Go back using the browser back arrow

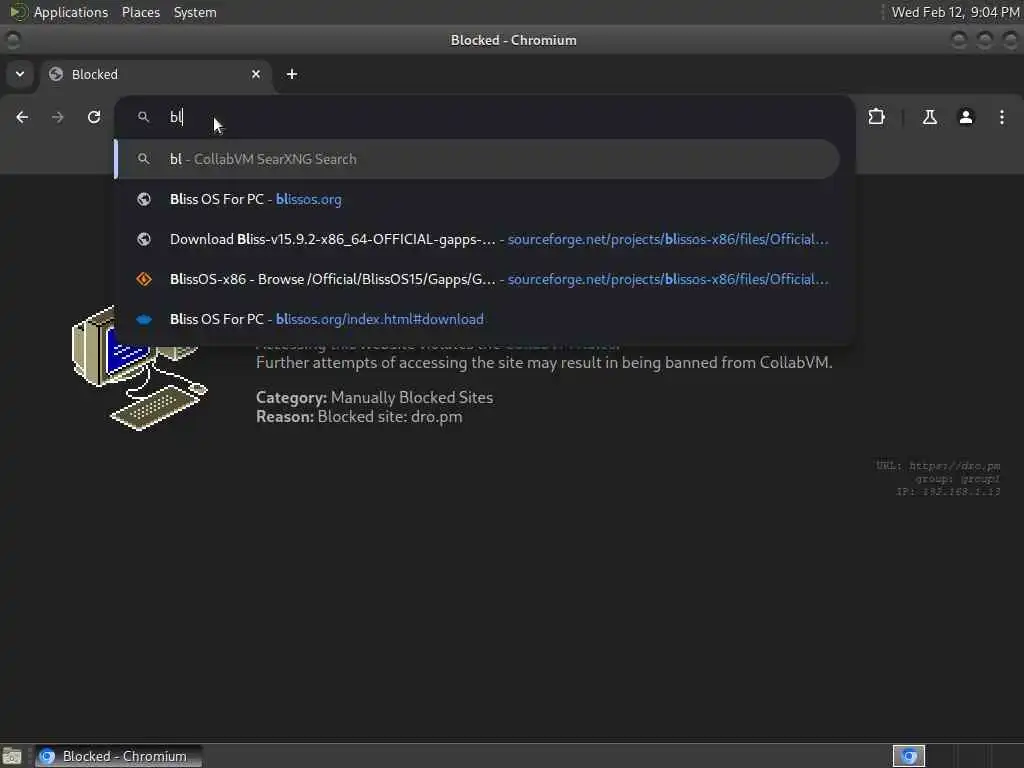pyautogui.click(x=22, y=117)
